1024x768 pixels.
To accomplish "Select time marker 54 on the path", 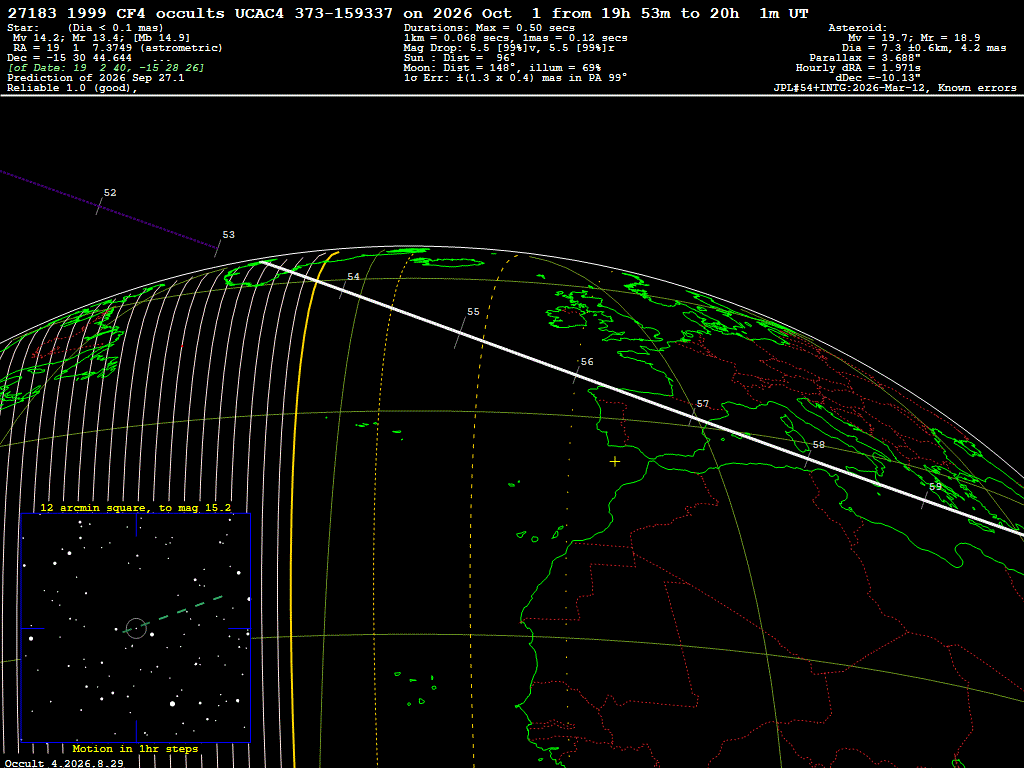I will point(353,277).
